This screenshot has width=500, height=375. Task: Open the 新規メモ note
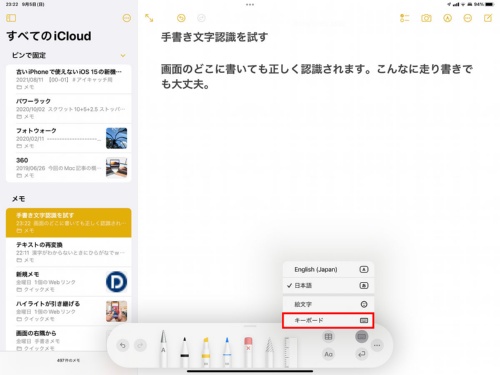tap(69, 282)
